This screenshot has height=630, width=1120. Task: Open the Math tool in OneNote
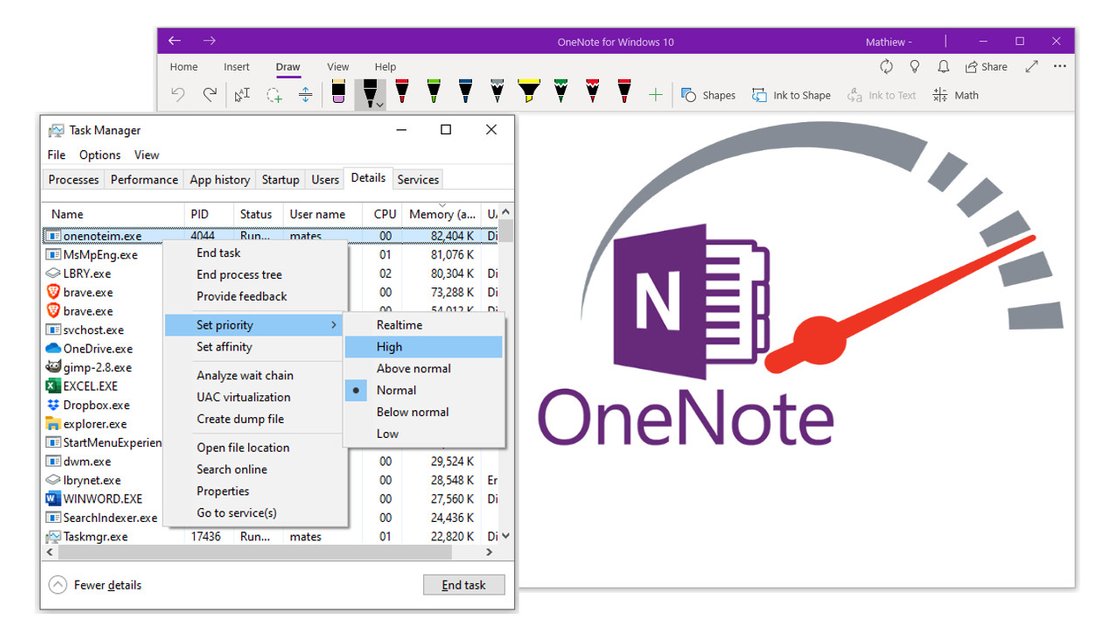click(x=956, y=95)
